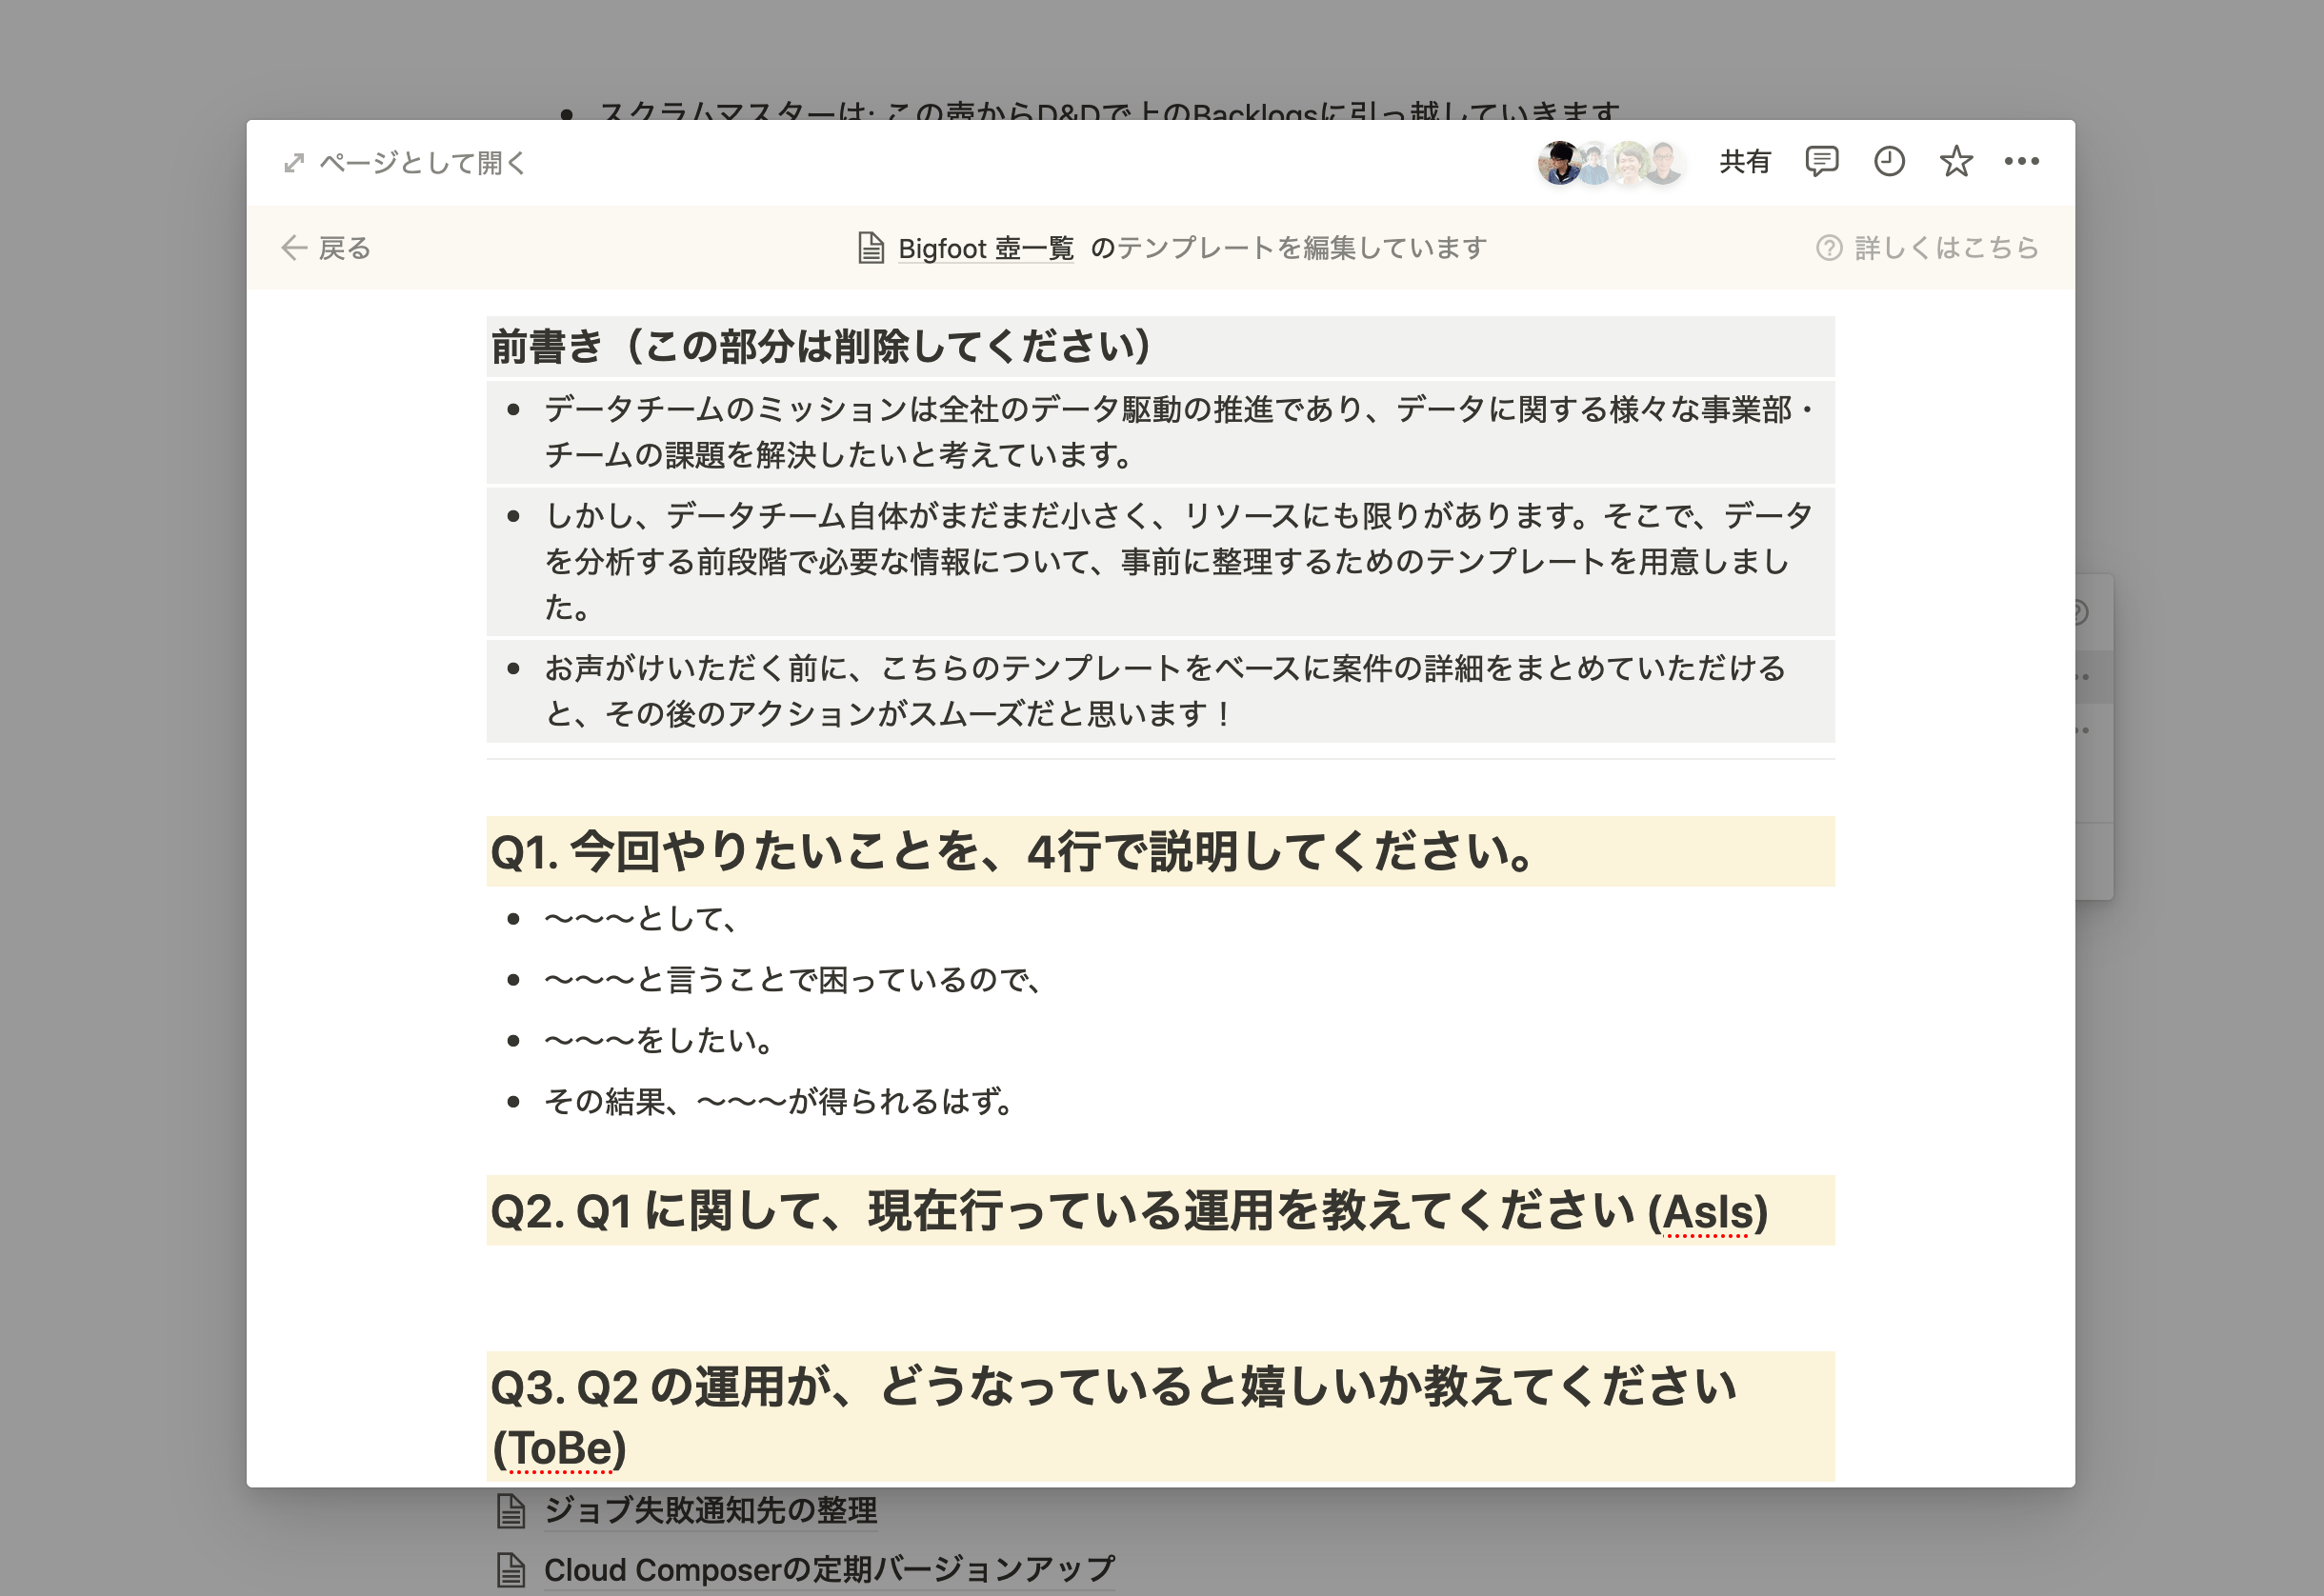Click the question mark help icon
Screen dimensions: 2324x1596
[1828, 248]
